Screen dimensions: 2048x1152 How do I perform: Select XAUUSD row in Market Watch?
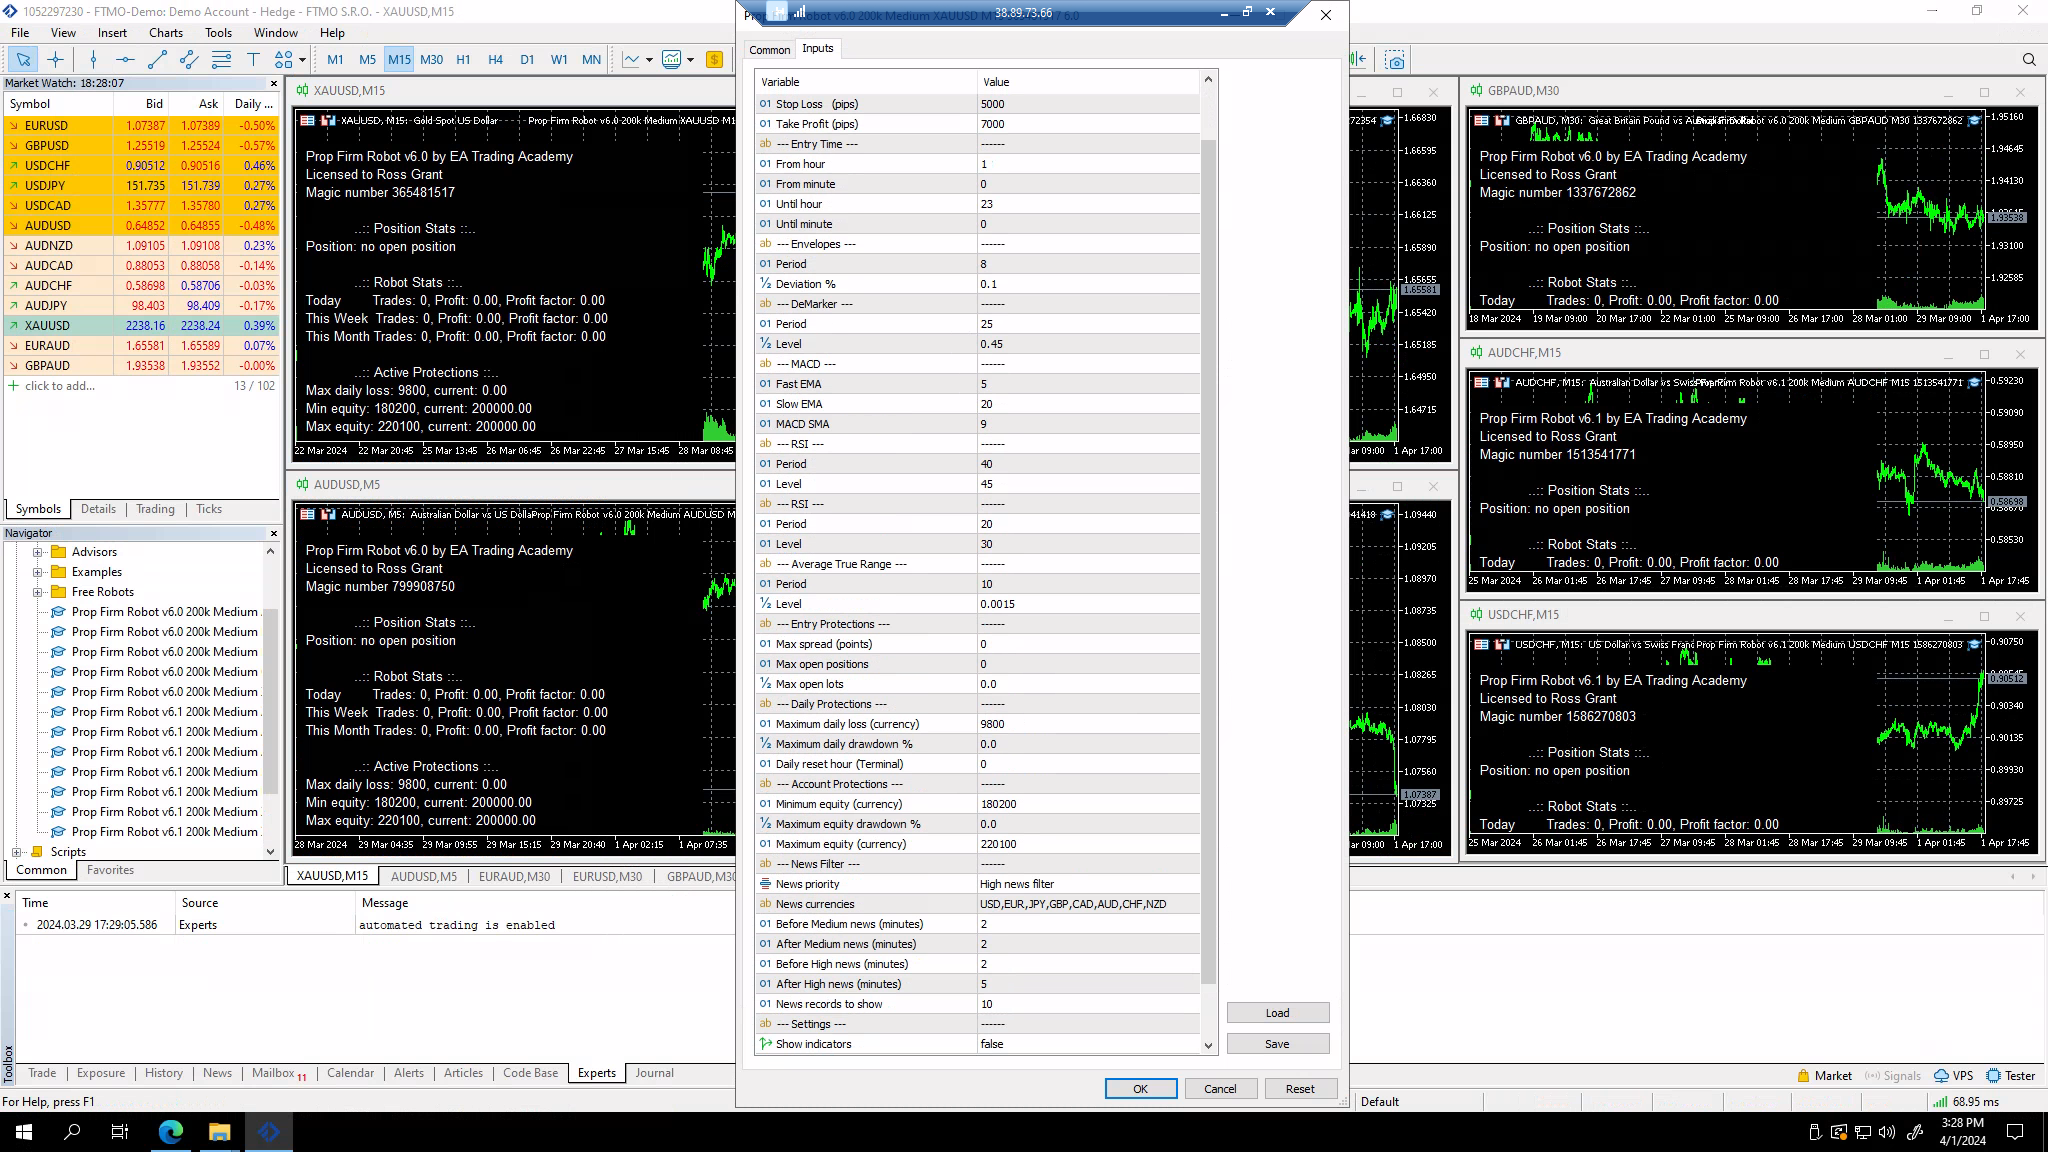pyautogui.click(x=141, y=326)
